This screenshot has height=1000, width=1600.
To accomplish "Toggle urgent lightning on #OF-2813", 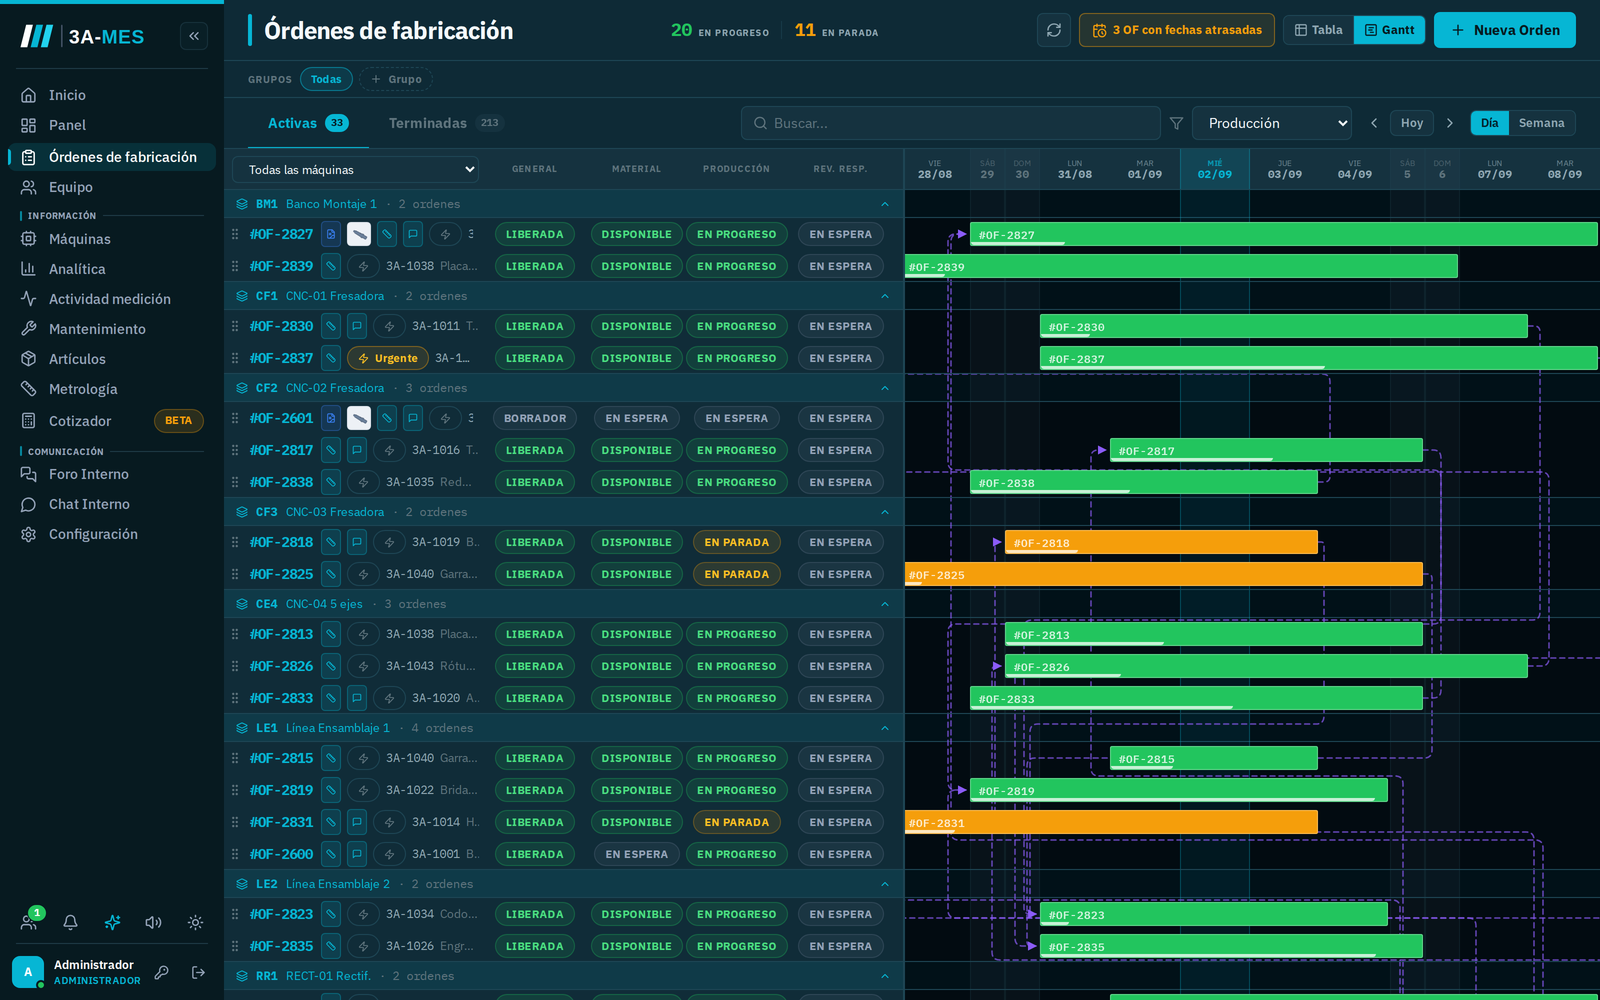I will tap(363, 634).
